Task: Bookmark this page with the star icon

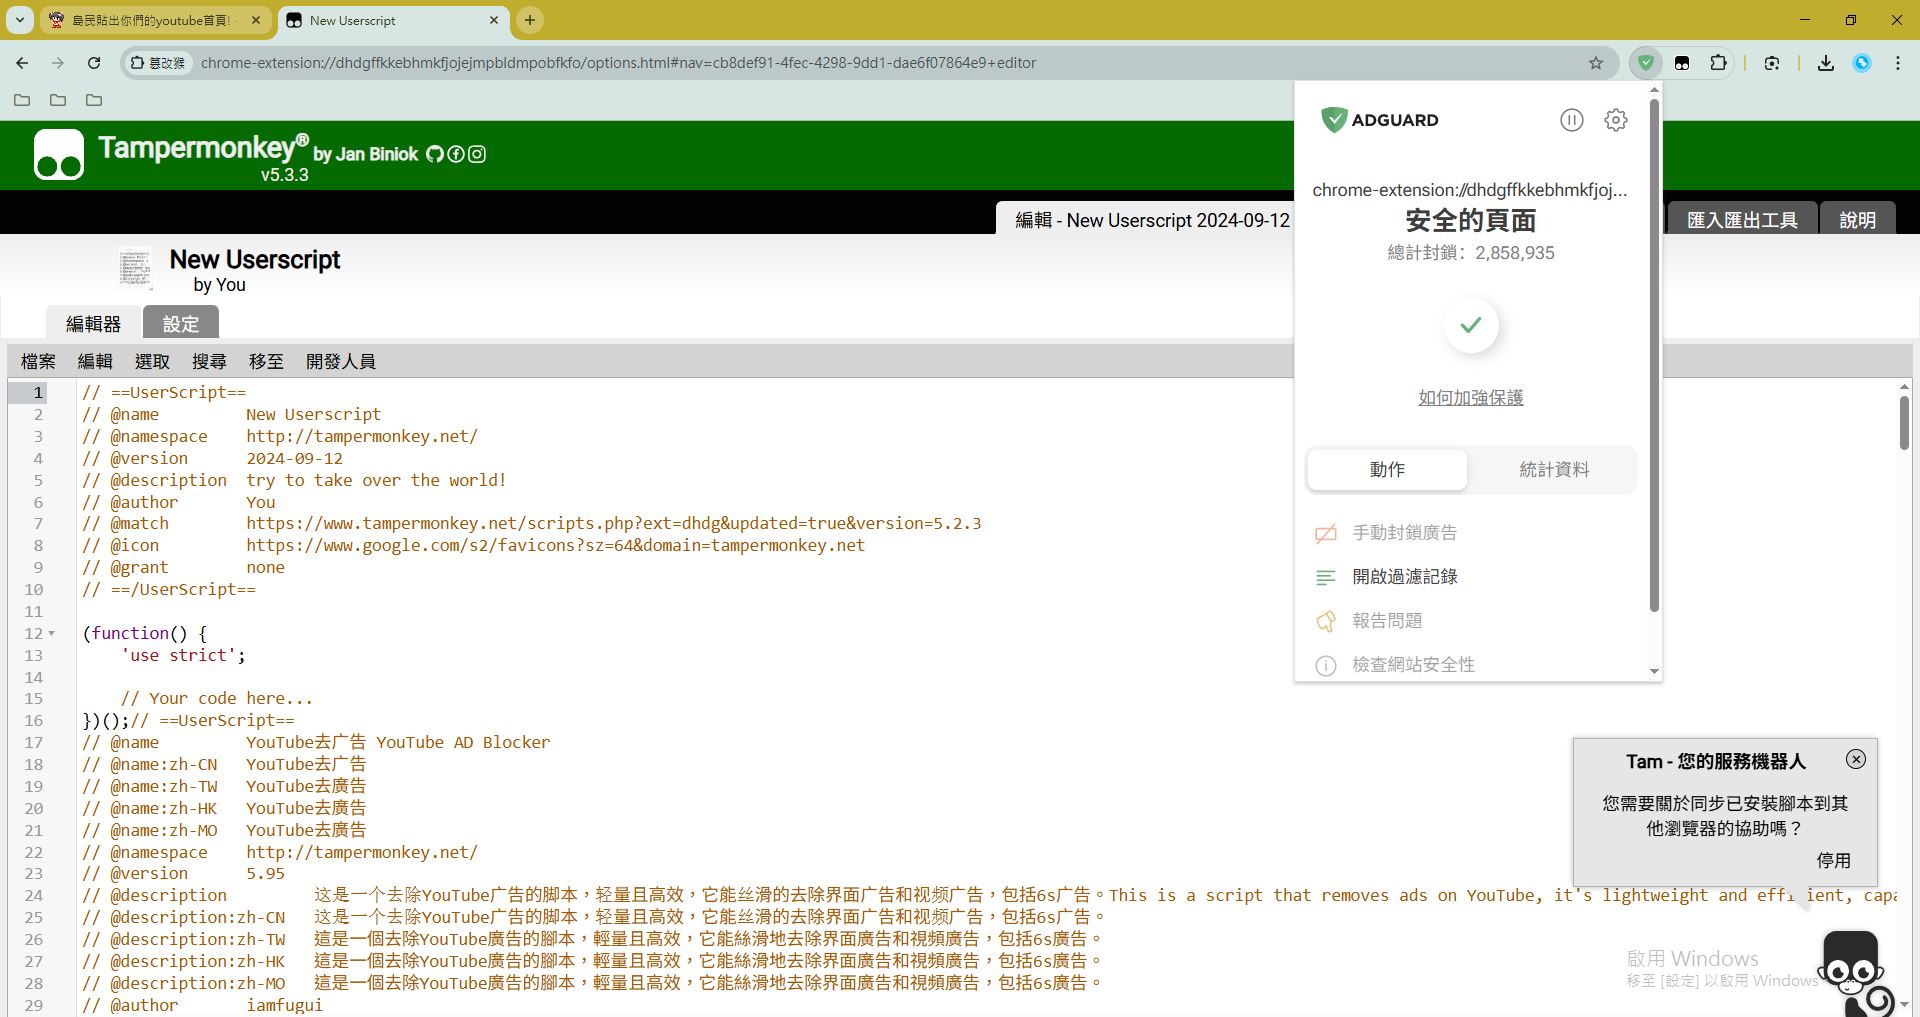Action: (1596, 63)
